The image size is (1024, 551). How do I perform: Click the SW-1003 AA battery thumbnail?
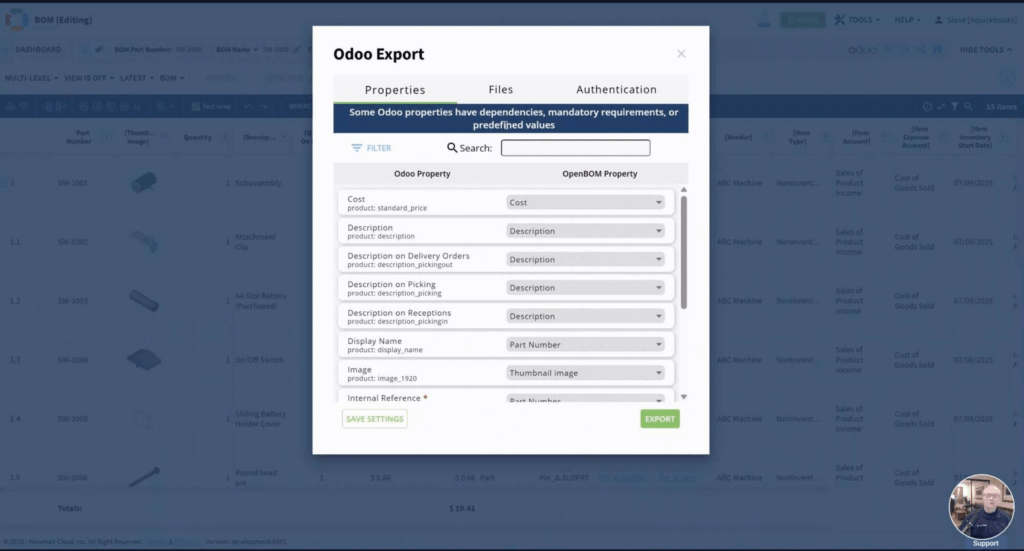(x=144, y=301)
